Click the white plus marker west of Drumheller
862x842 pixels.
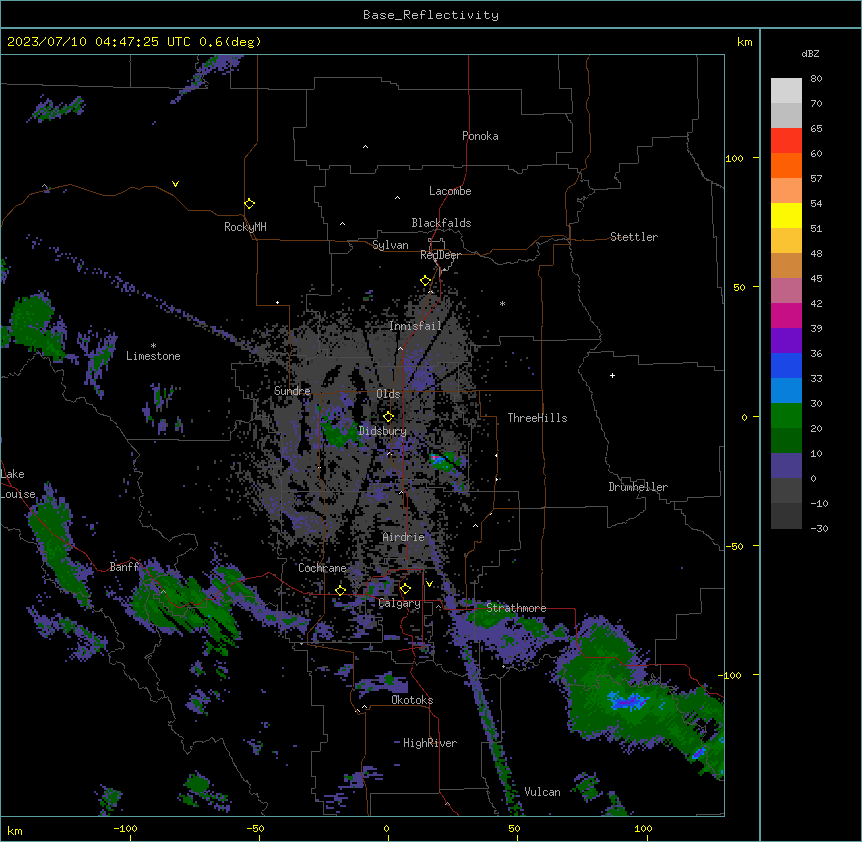point(612,375)
